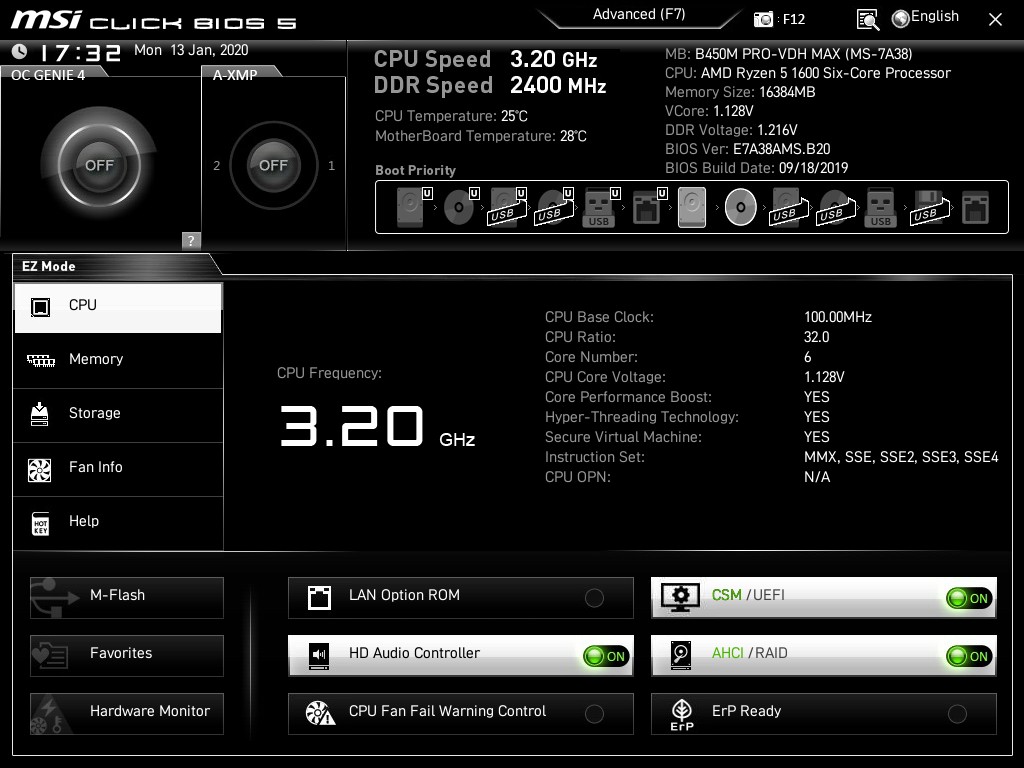Select the UEFI USB CD boot icon

pyautogui.click(x=554, y=207)
